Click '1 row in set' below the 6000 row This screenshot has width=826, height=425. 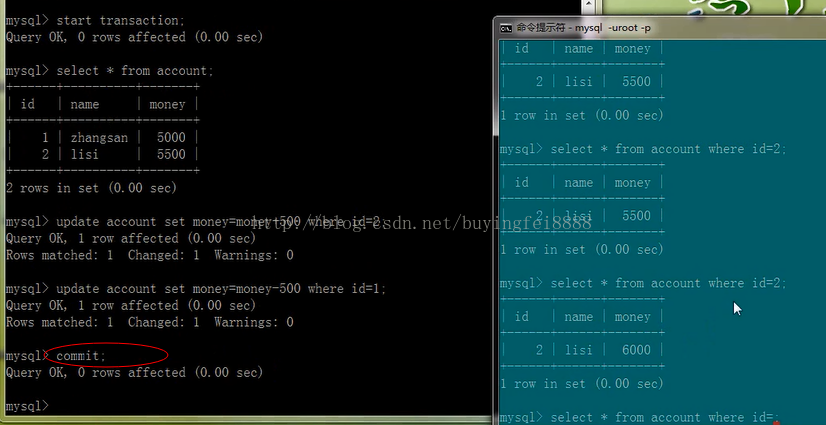tap(581, 384)
